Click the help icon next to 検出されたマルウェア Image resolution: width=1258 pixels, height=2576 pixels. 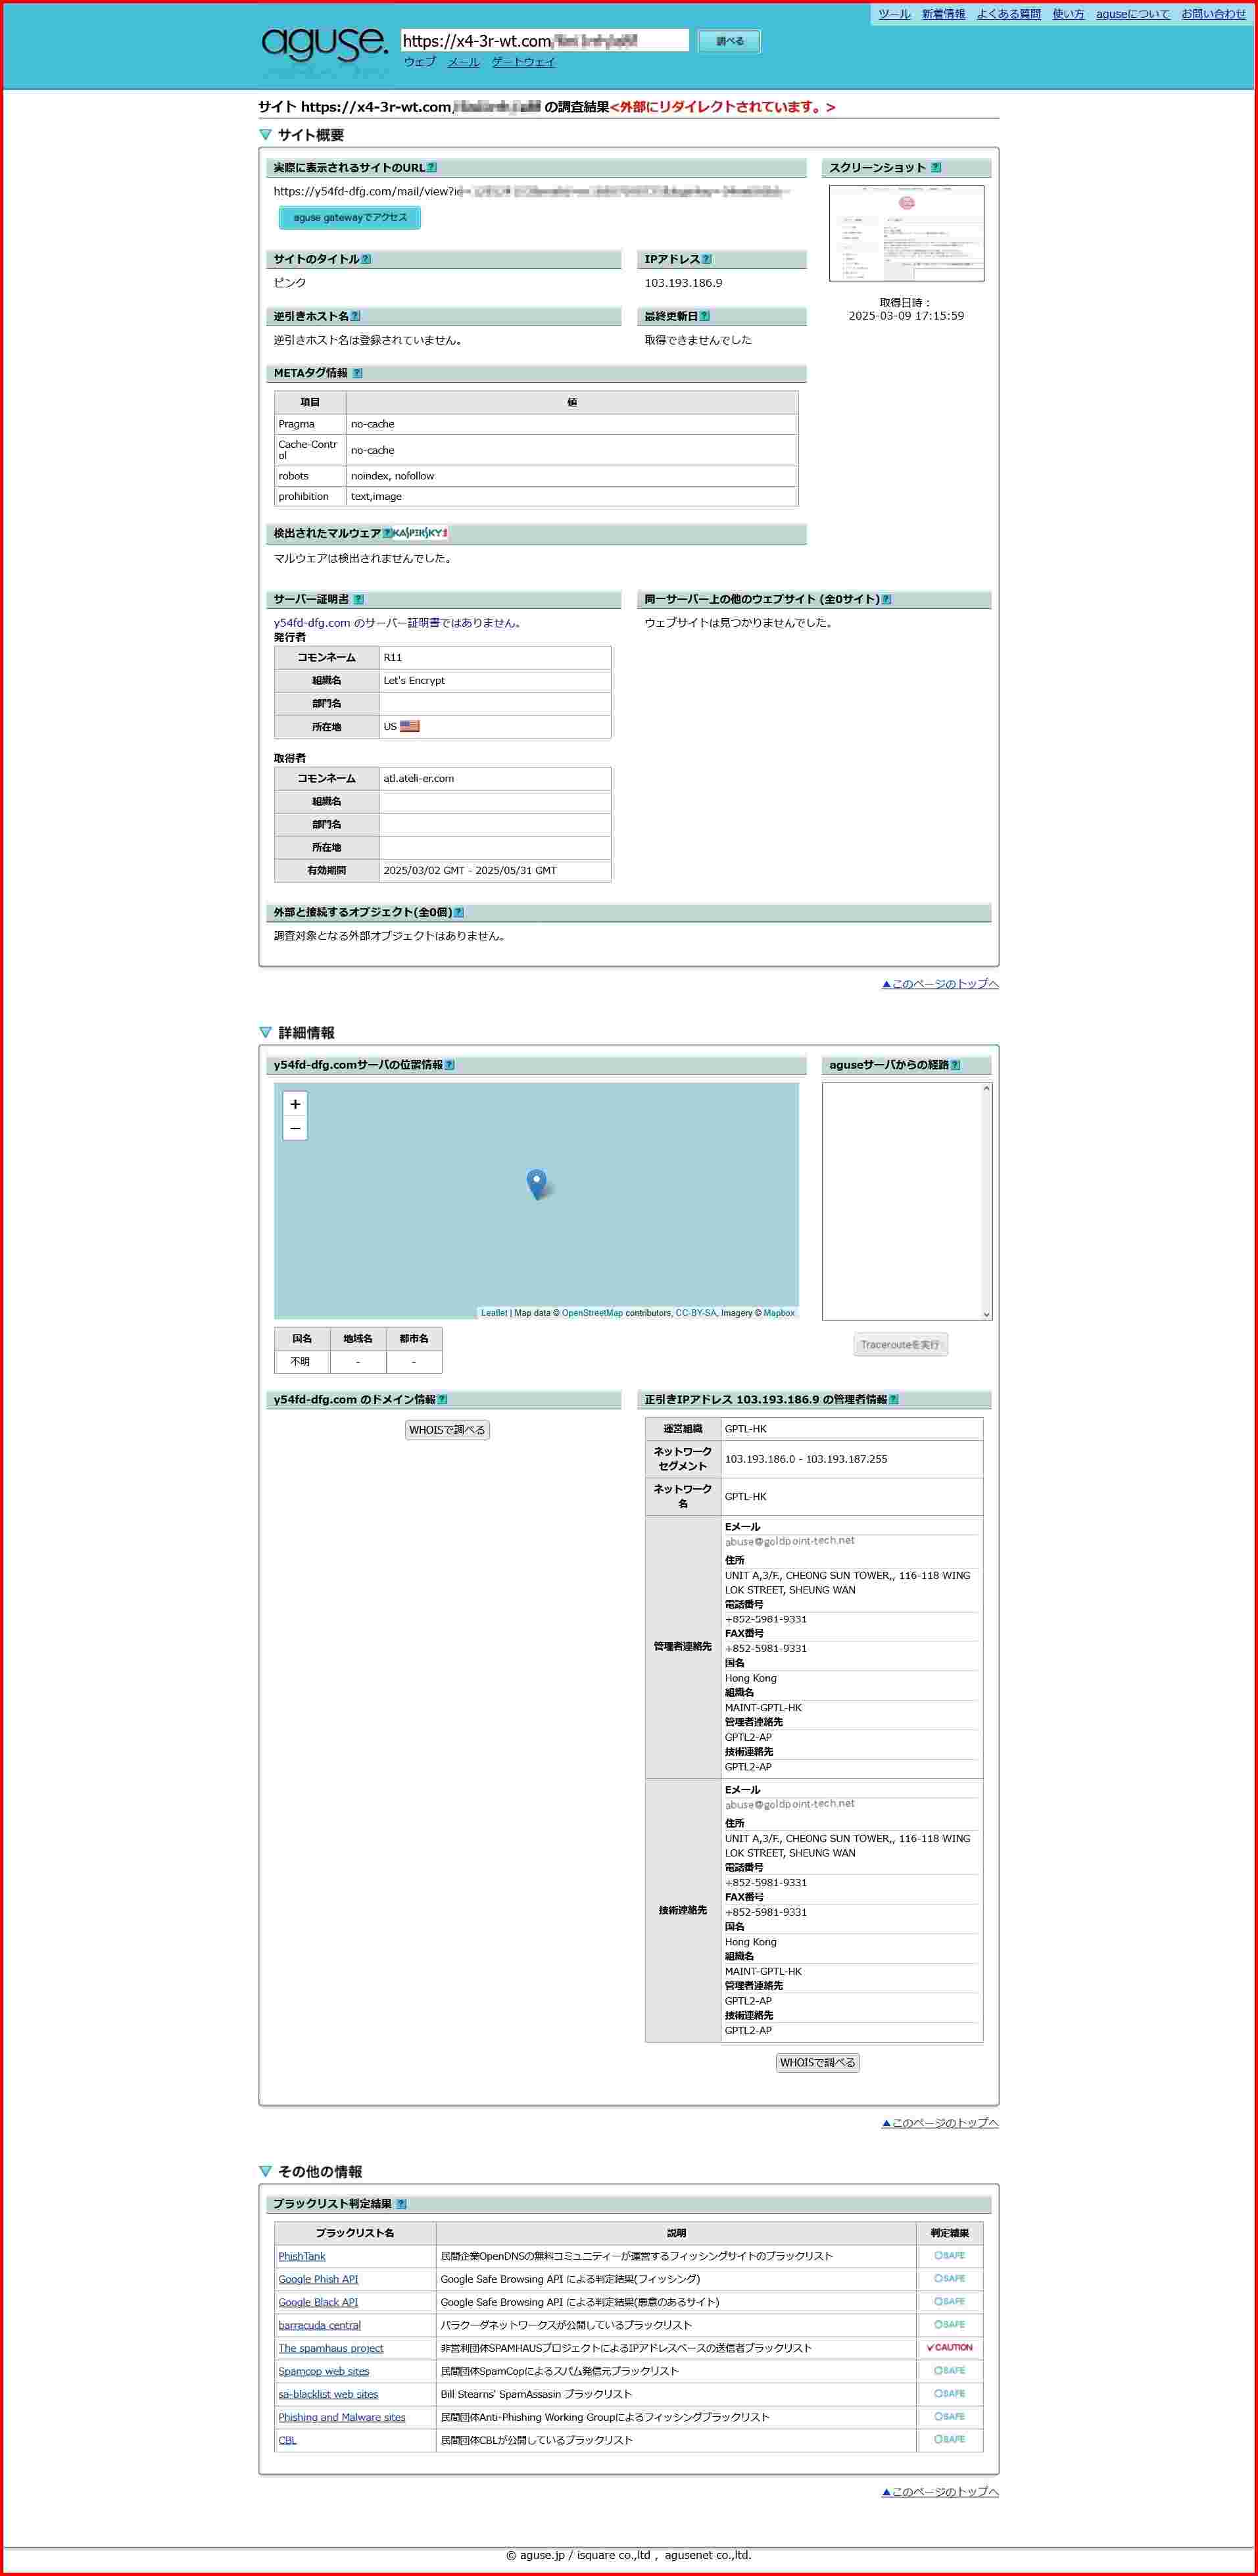pyautogui.click(x=387, y=533)
